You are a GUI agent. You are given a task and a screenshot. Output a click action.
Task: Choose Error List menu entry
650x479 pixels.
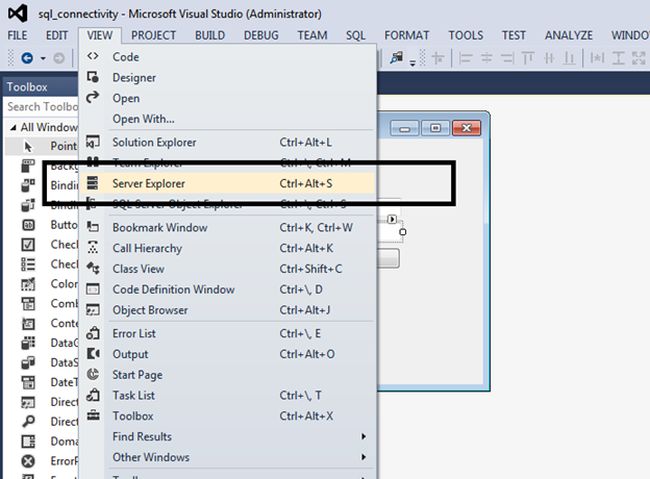click(x=227, y=333)
